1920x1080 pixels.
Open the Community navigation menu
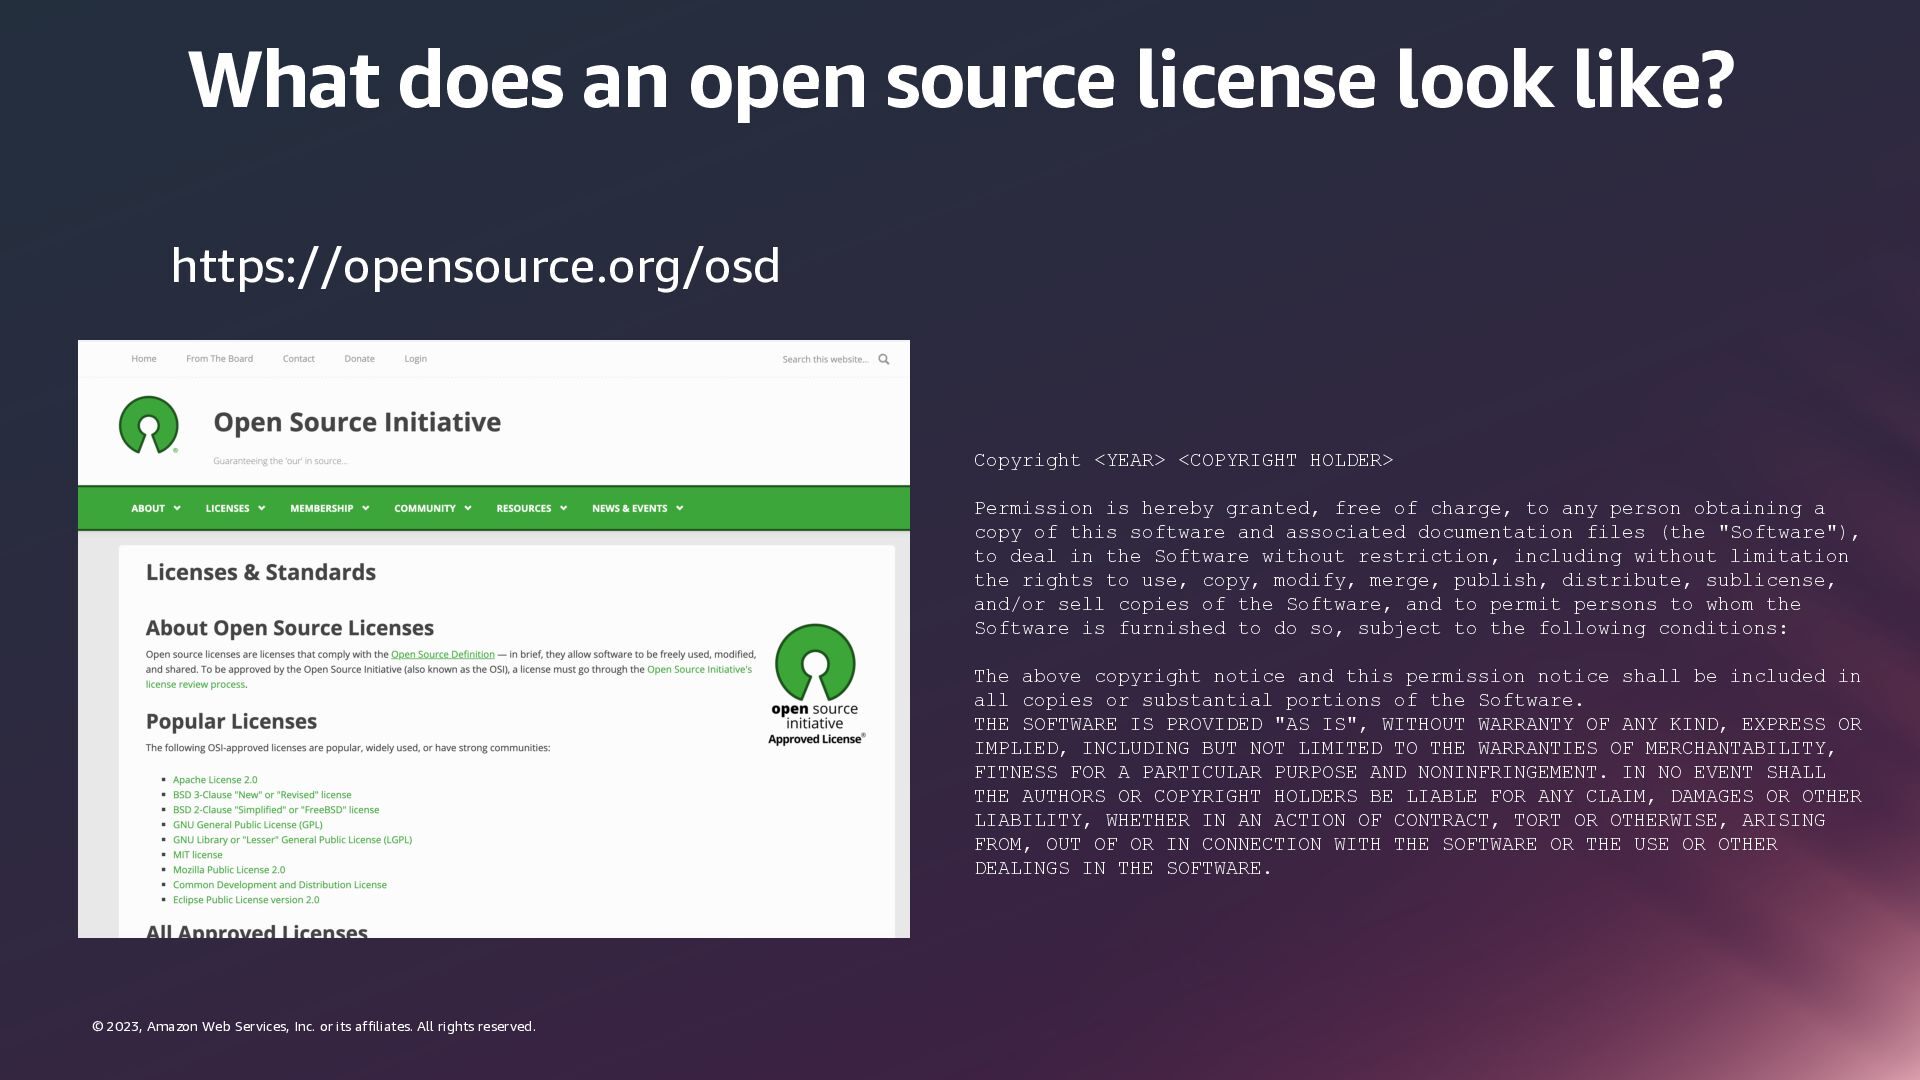coord(432,508)
